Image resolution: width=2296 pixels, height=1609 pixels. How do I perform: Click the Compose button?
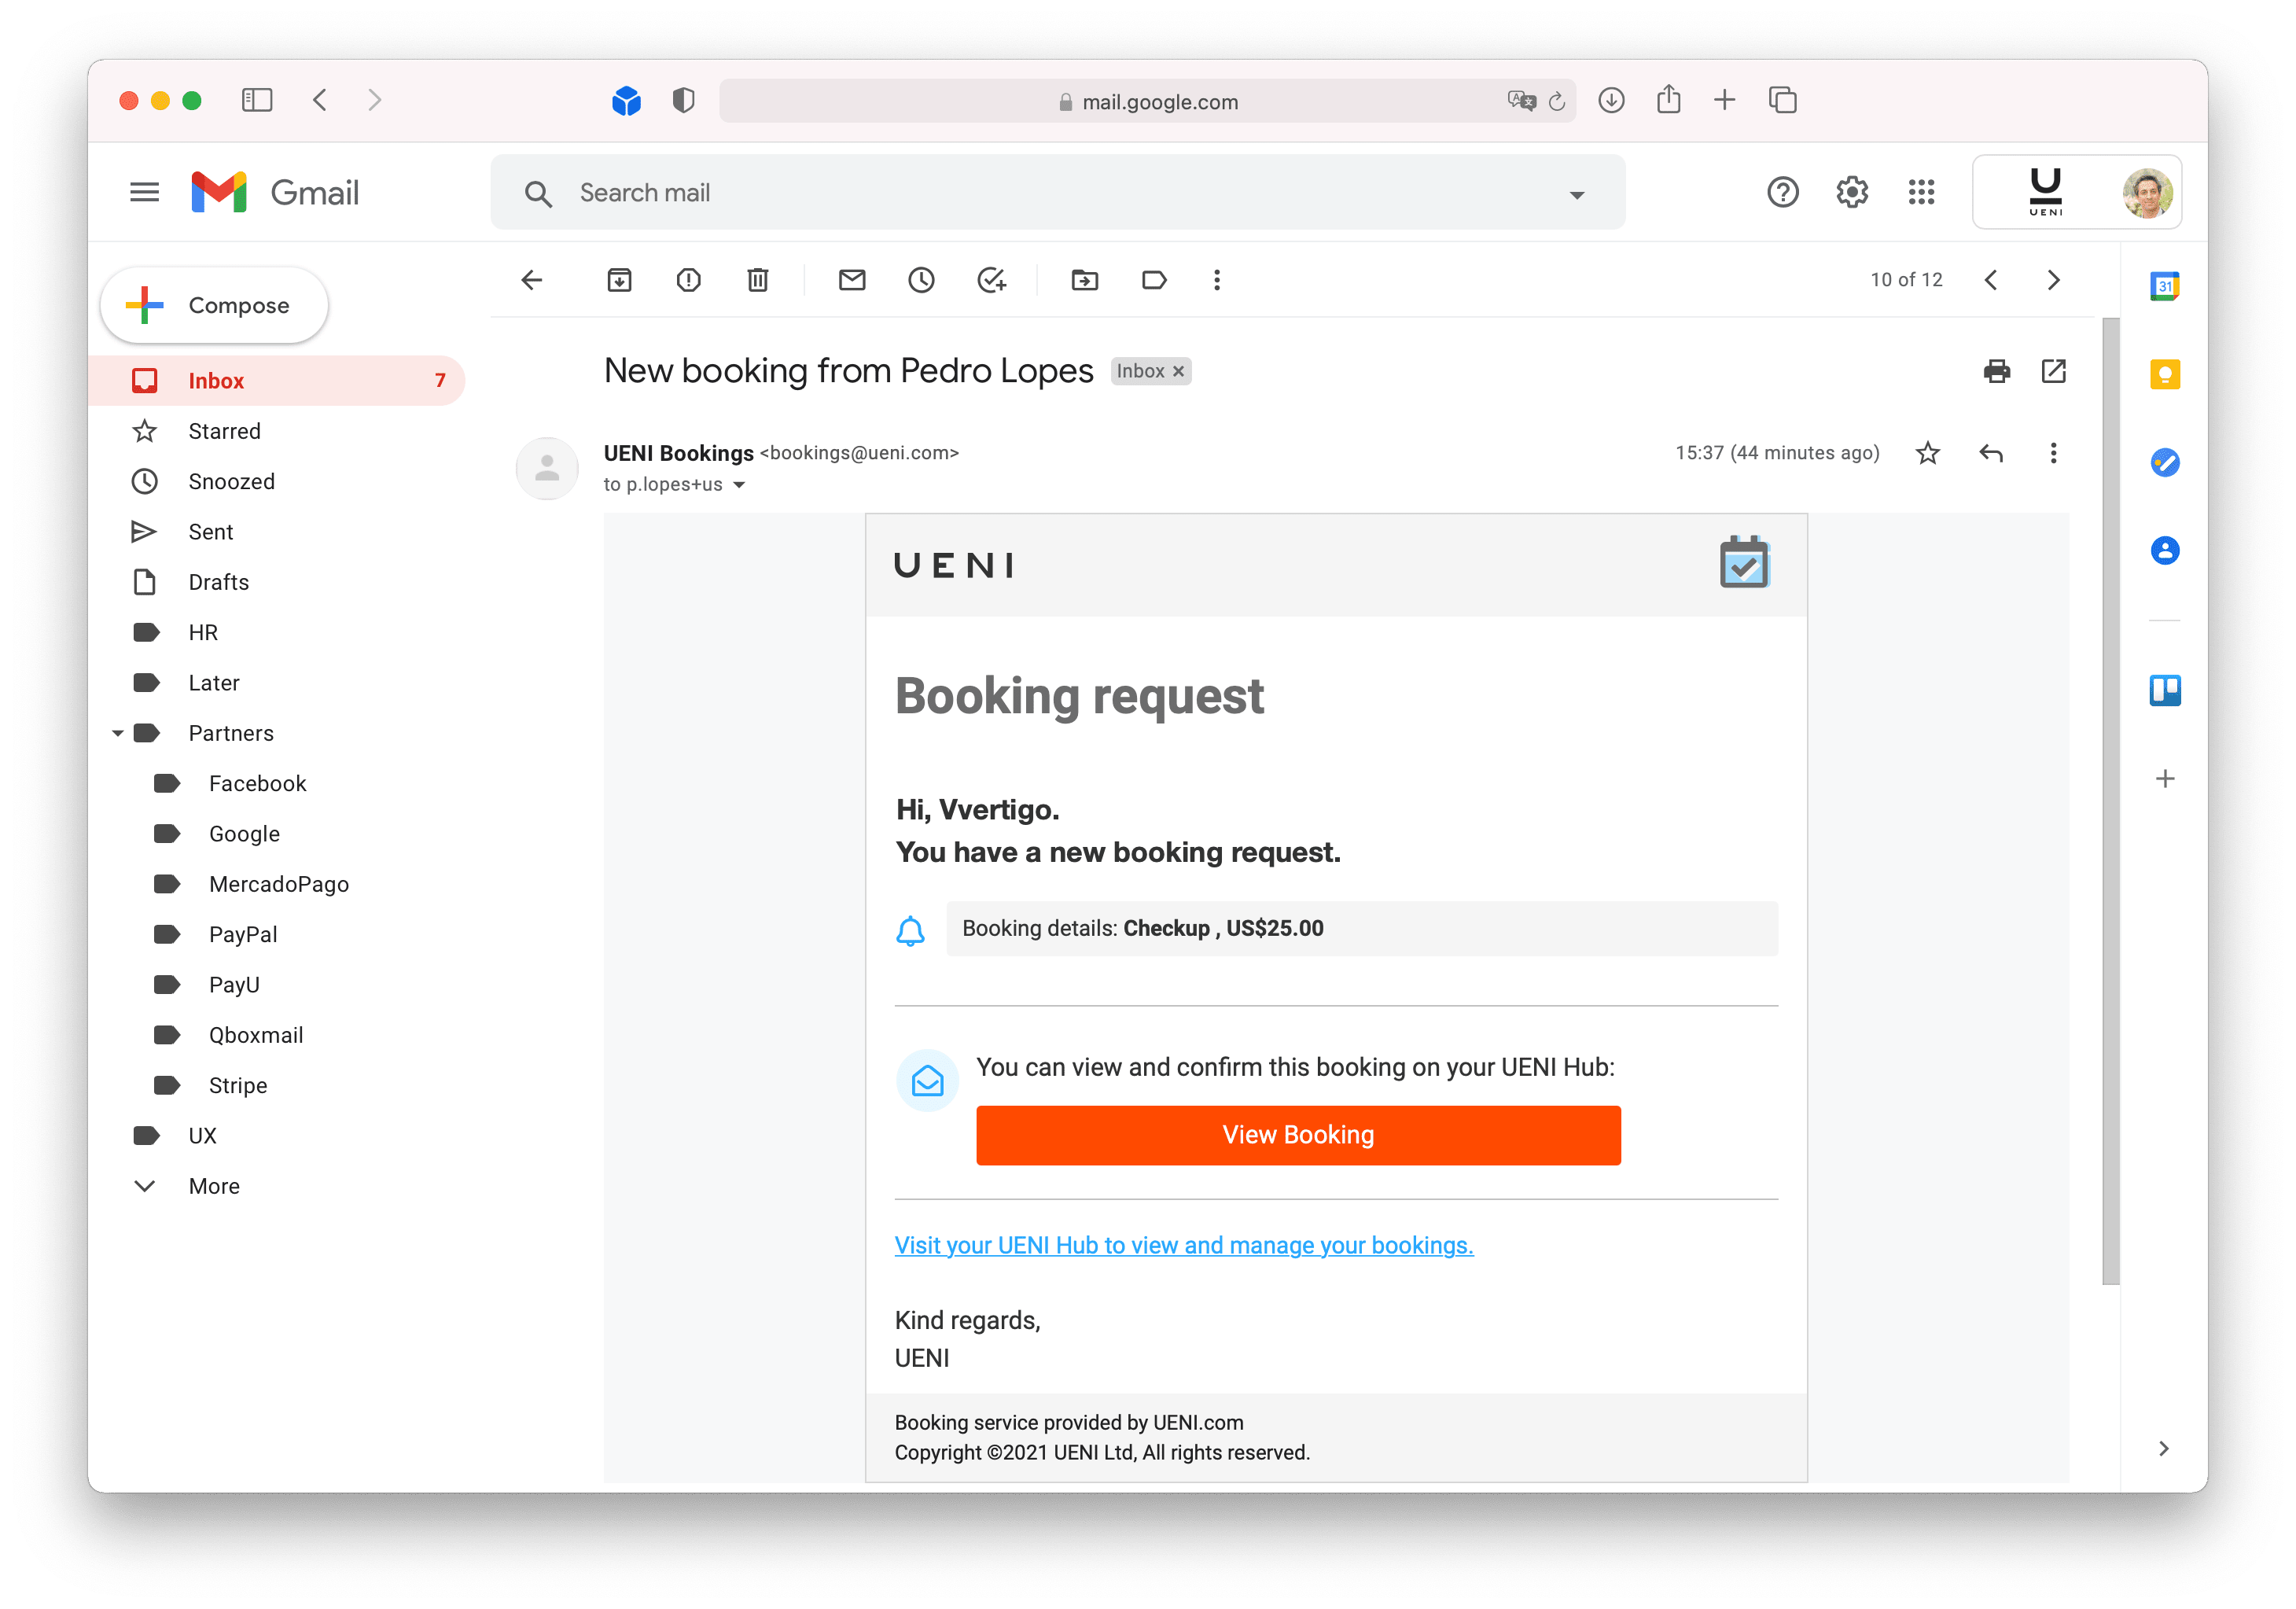214,305
